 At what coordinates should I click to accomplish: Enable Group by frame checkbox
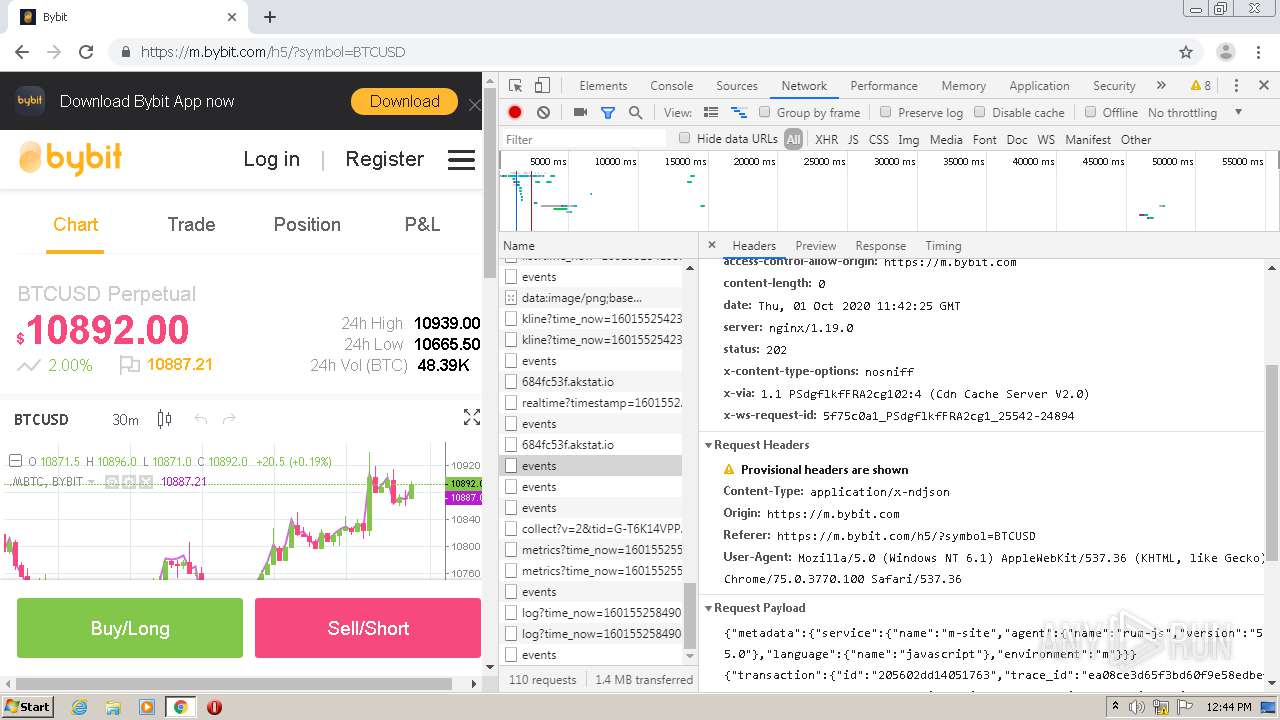click(x=765, y=112)
